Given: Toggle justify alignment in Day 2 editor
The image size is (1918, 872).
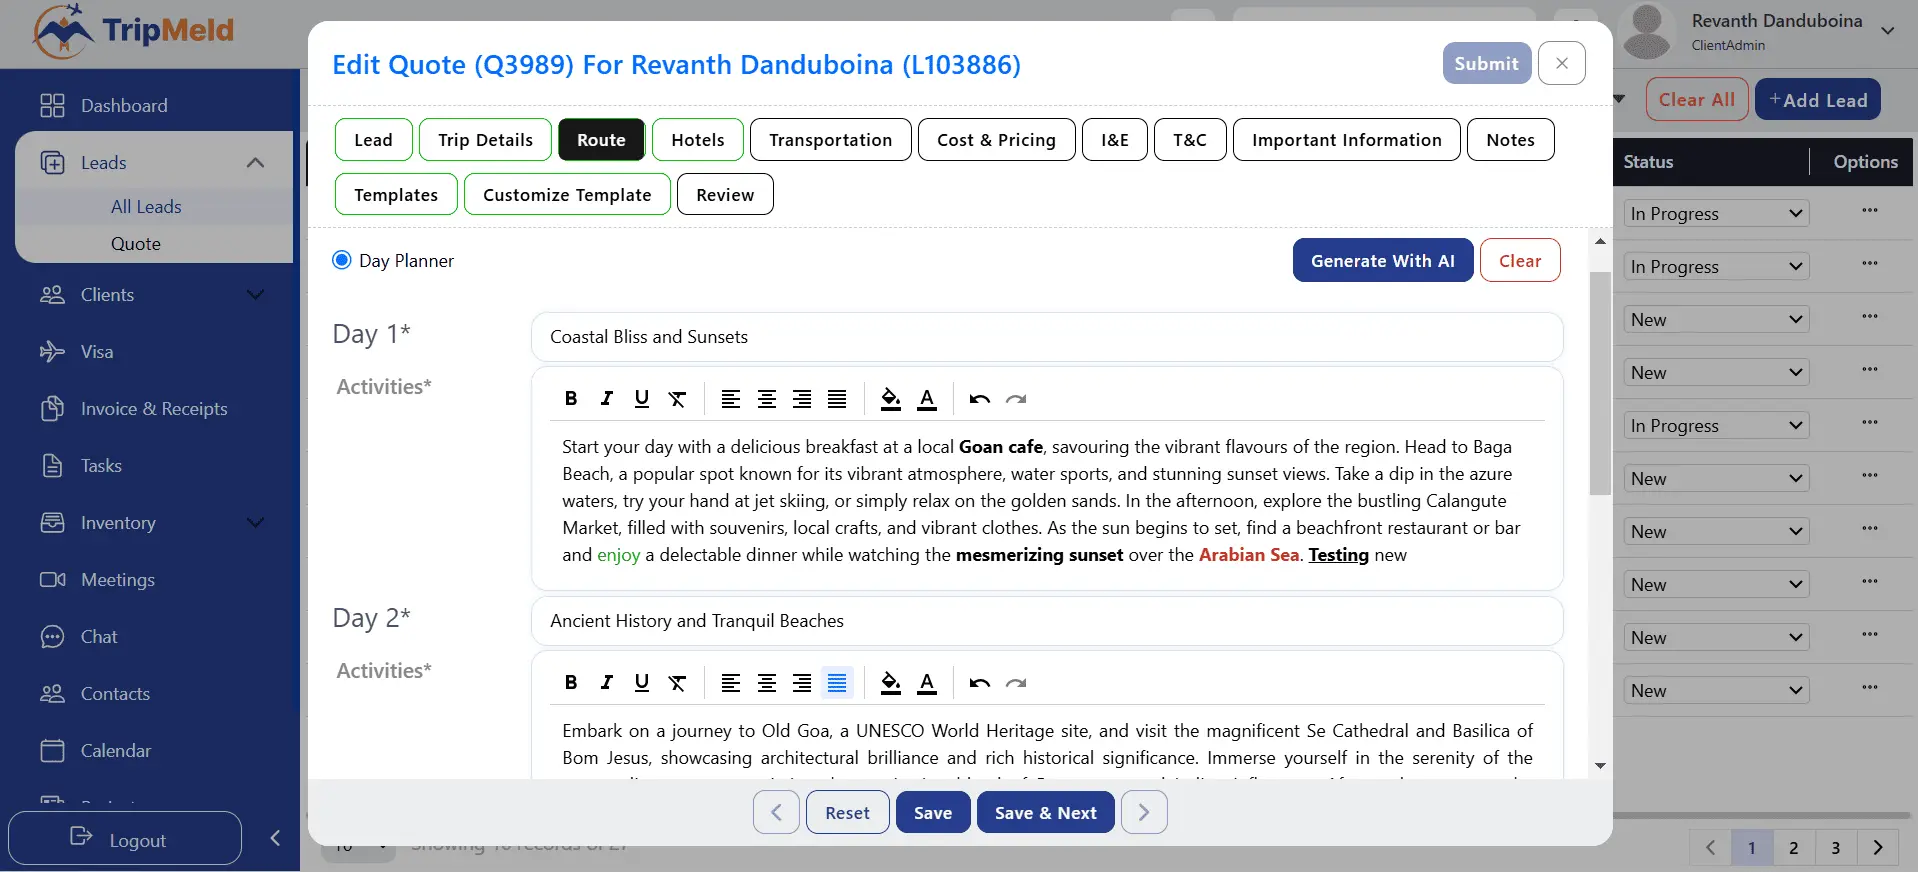Looking at the screenshot, I should click(x=837, y=683).
